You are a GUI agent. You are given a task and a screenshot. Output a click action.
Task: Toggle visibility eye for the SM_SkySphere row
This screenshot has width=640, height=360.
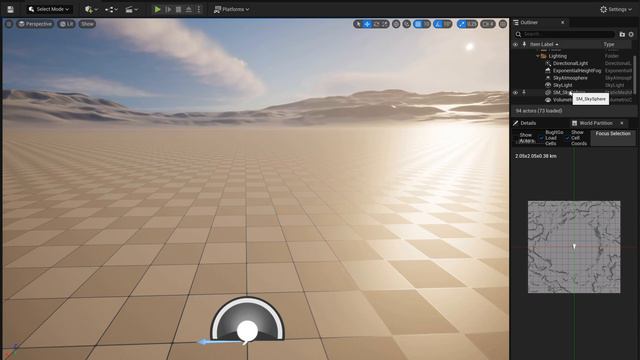click(516, 93)
